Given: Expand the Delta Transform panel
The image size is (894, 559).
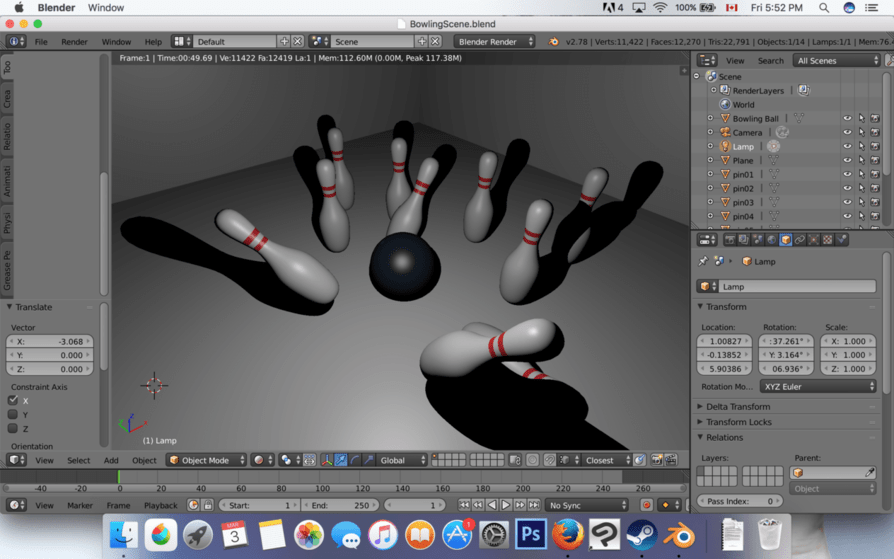Looking at the screenshot, I should click(x=738, y=407).
